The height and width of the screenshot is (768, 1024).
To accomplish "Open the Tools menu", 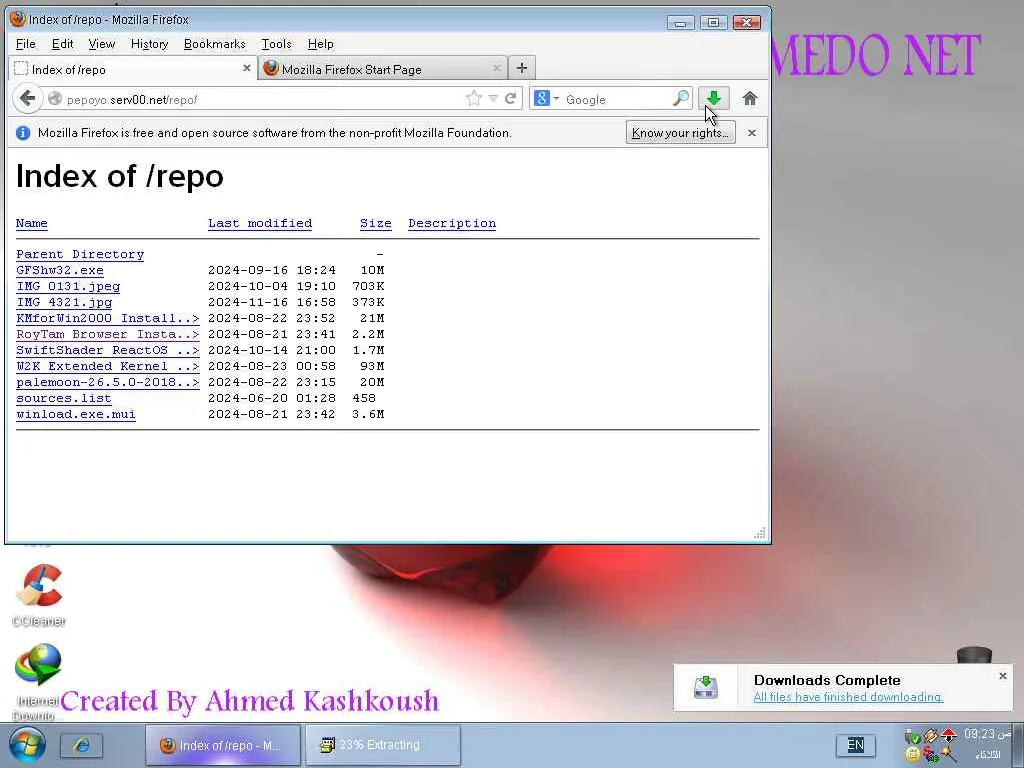I will (x=276, y=44).
